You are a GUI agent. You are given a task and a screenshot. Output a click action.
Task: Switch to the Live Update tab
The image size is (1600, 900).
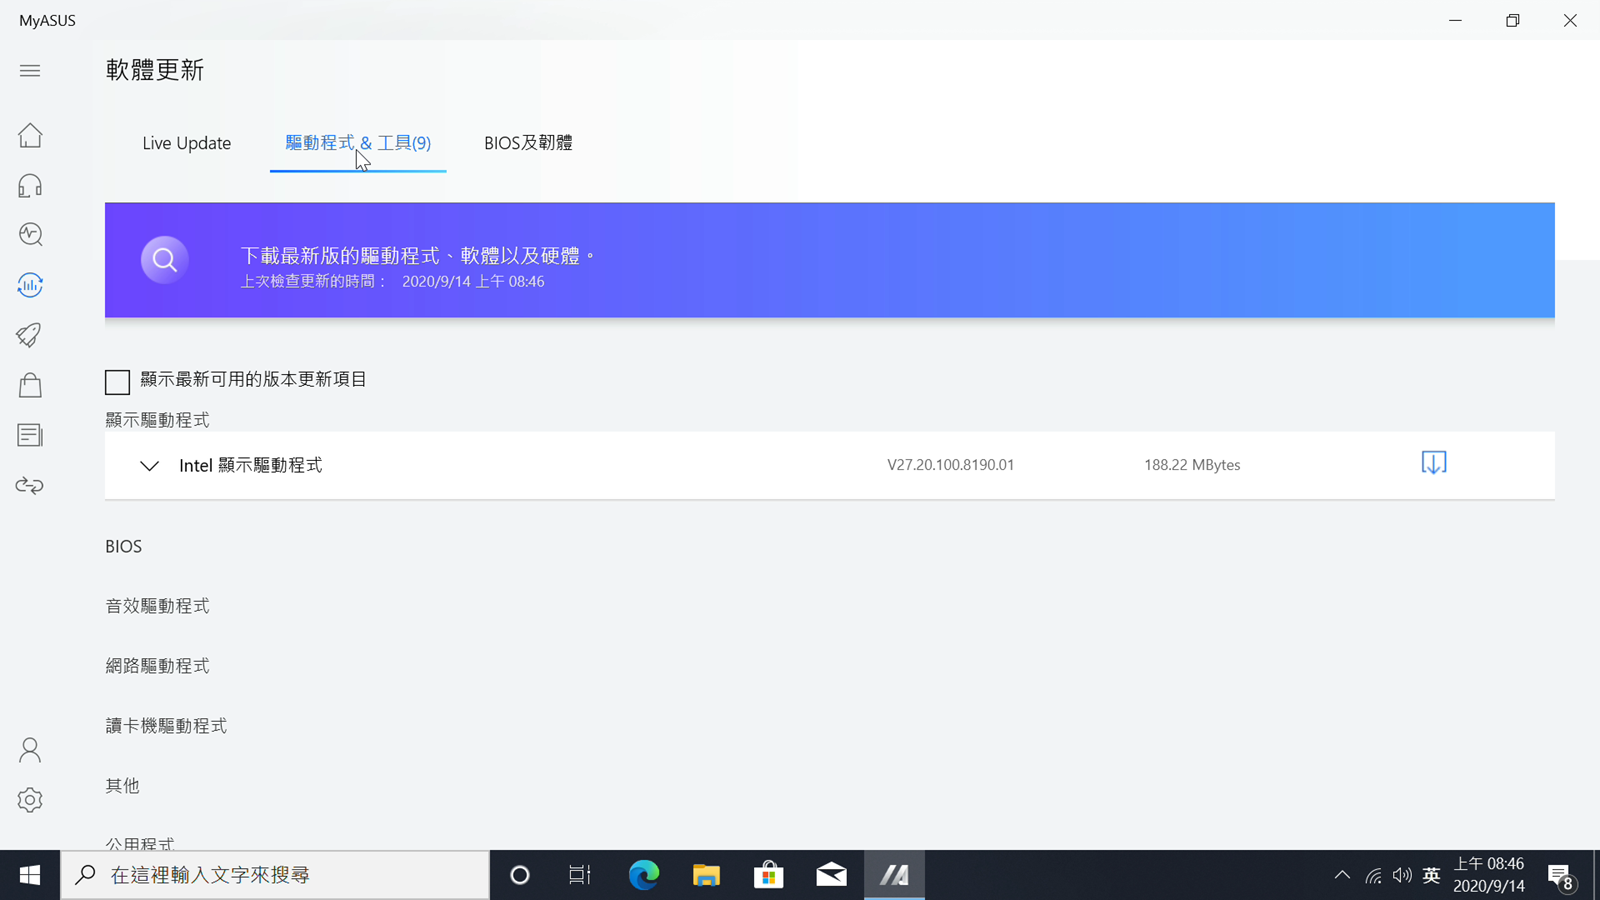tap(186, 143)
